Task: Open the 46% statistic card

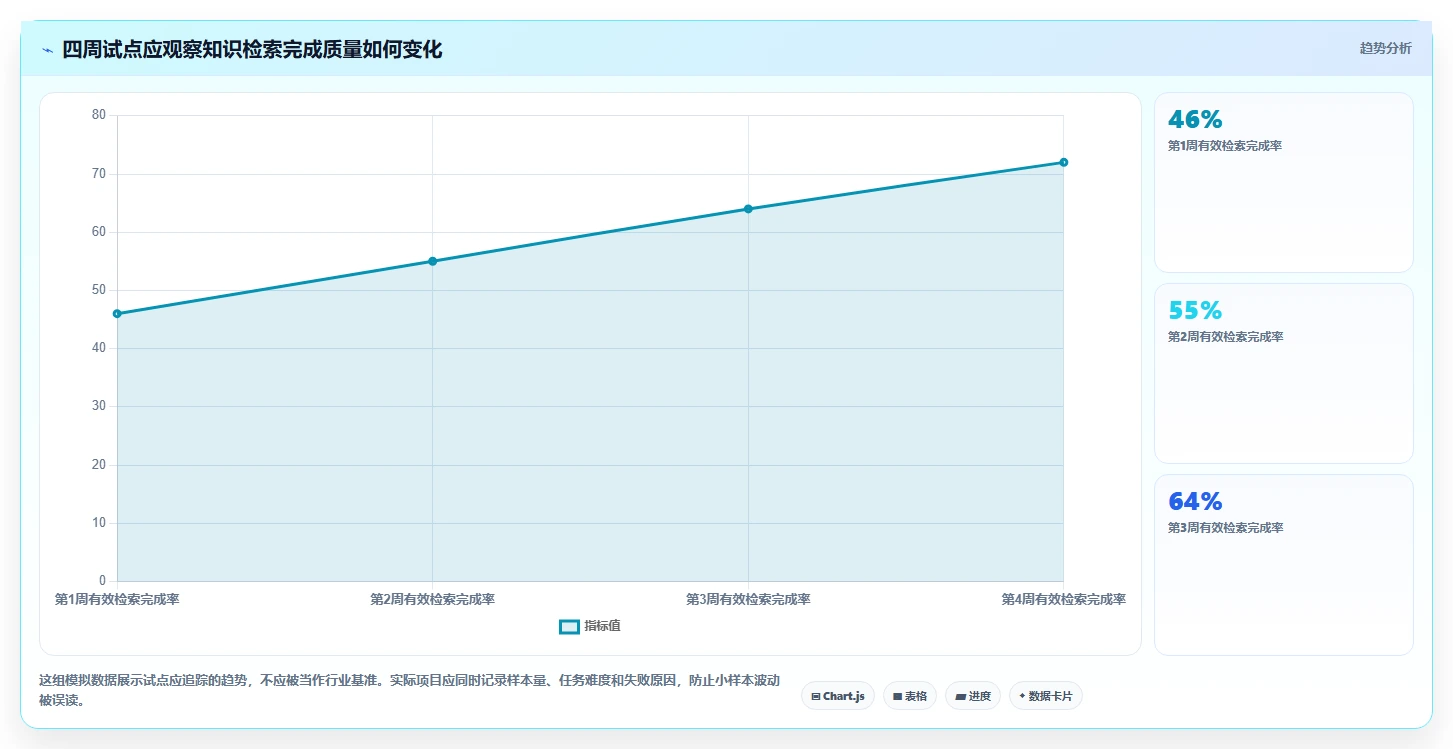Action: (1284, 182)
